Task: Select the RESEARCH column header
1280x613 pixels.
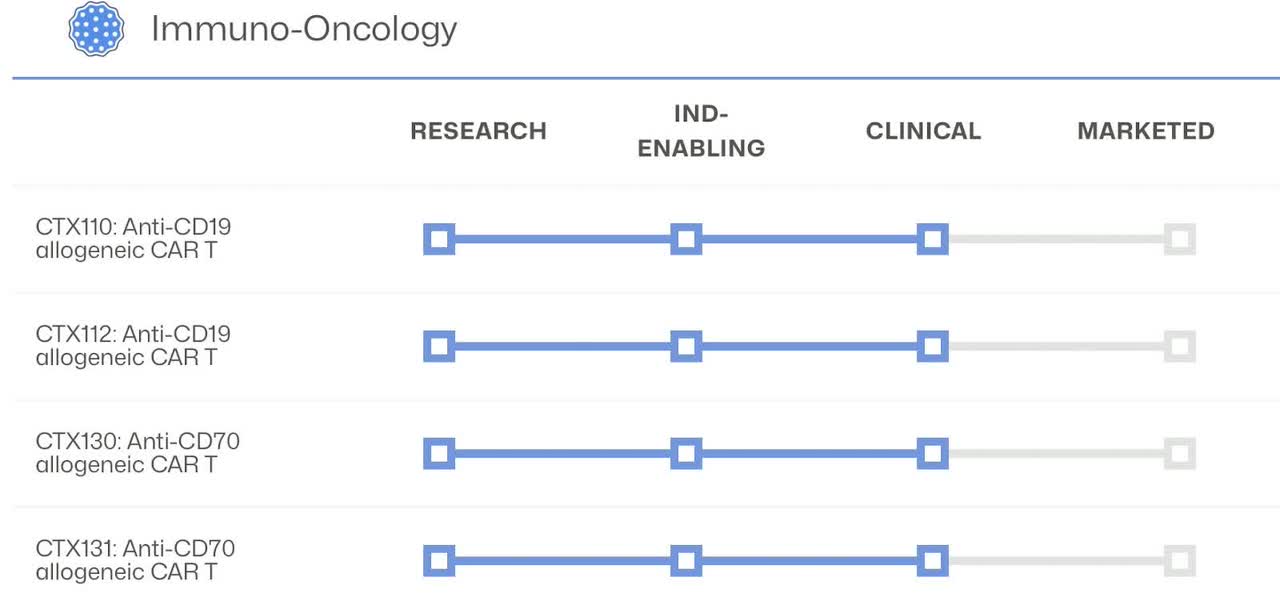Action: coord(478,131)
